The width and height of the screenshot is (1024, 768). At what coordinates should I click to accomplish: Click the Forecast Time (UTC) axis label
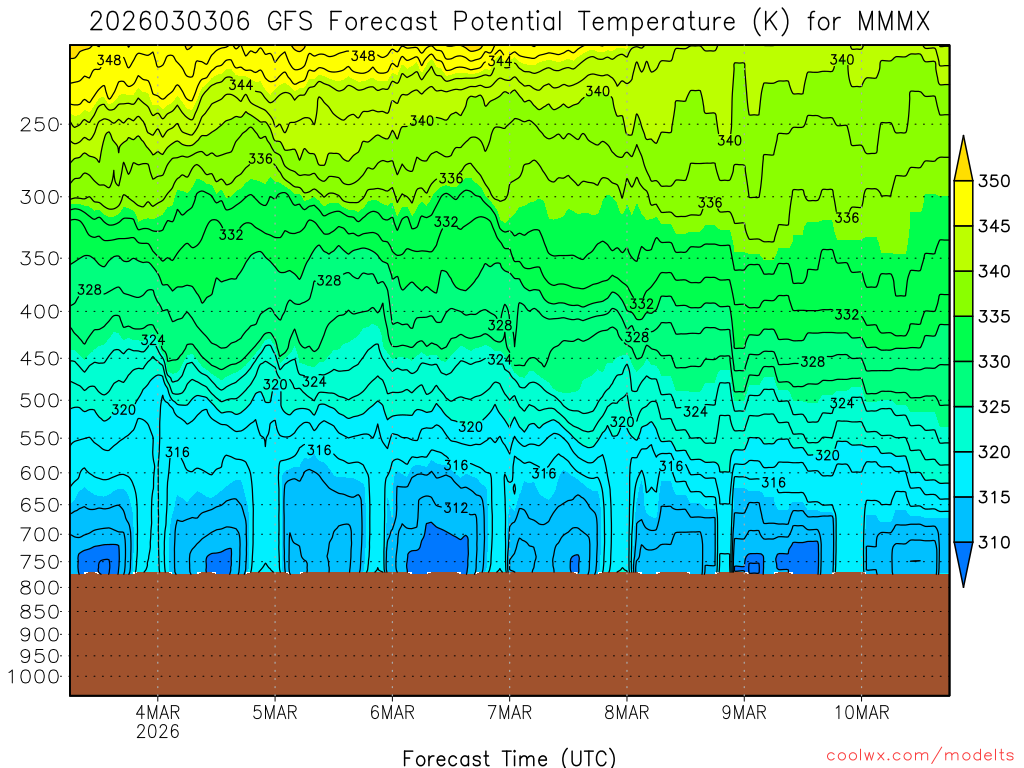tap(509, 758)
